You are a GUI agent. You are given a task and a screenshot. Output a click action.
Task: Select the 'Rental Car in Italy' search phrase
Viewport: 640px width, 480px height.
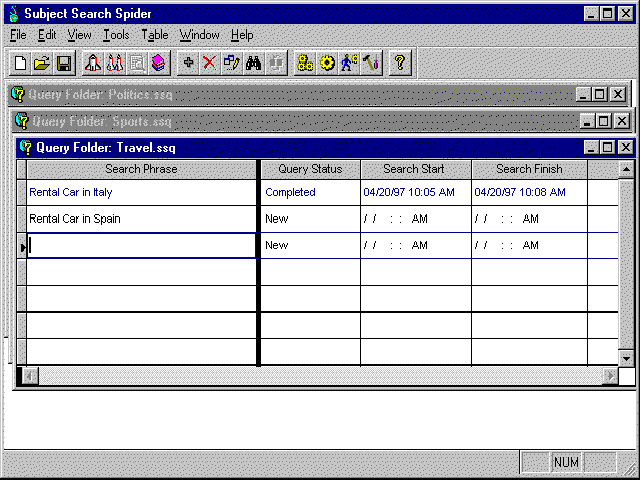pyautogui.click(x=70, y=192)
